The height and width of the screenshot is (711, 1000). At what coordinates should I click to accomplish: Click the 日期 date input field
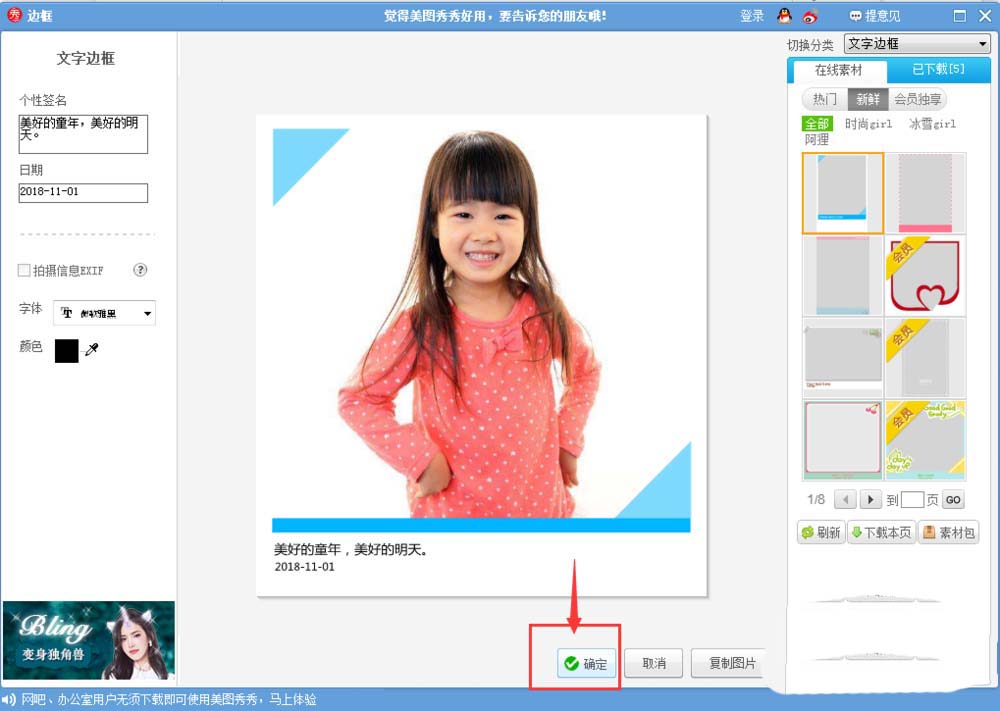tap(83, 193)
